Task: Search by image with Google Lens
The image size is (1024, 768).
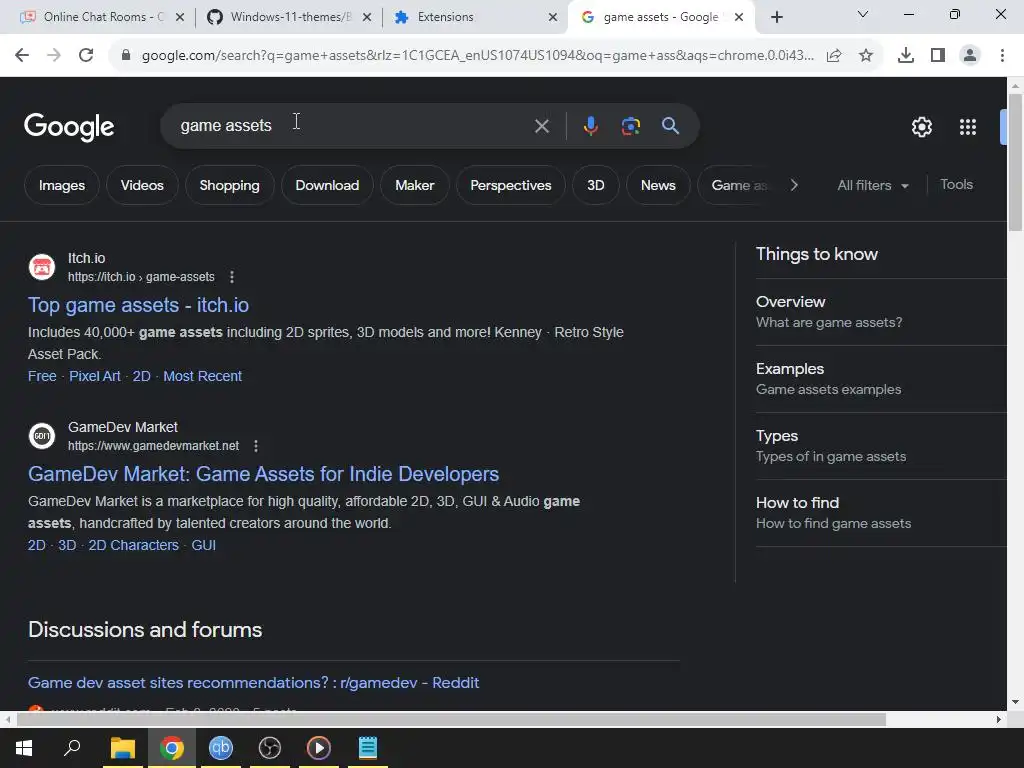Action: tap(631, 126)
